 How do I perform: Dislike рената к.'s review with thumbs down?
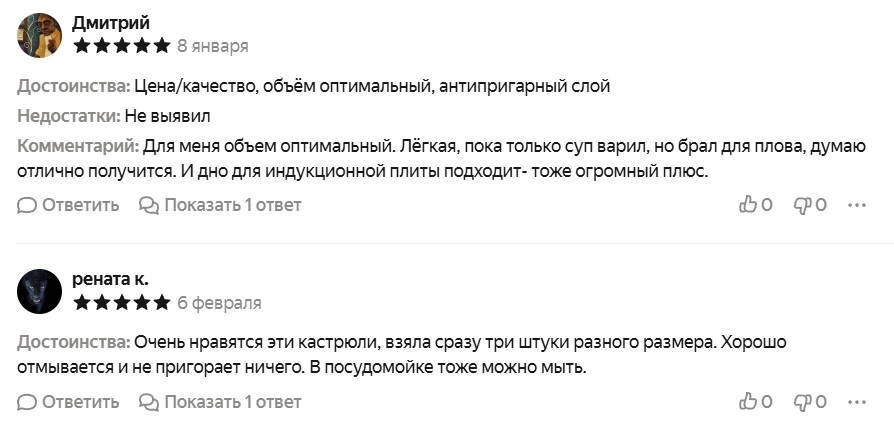point(802,402)
